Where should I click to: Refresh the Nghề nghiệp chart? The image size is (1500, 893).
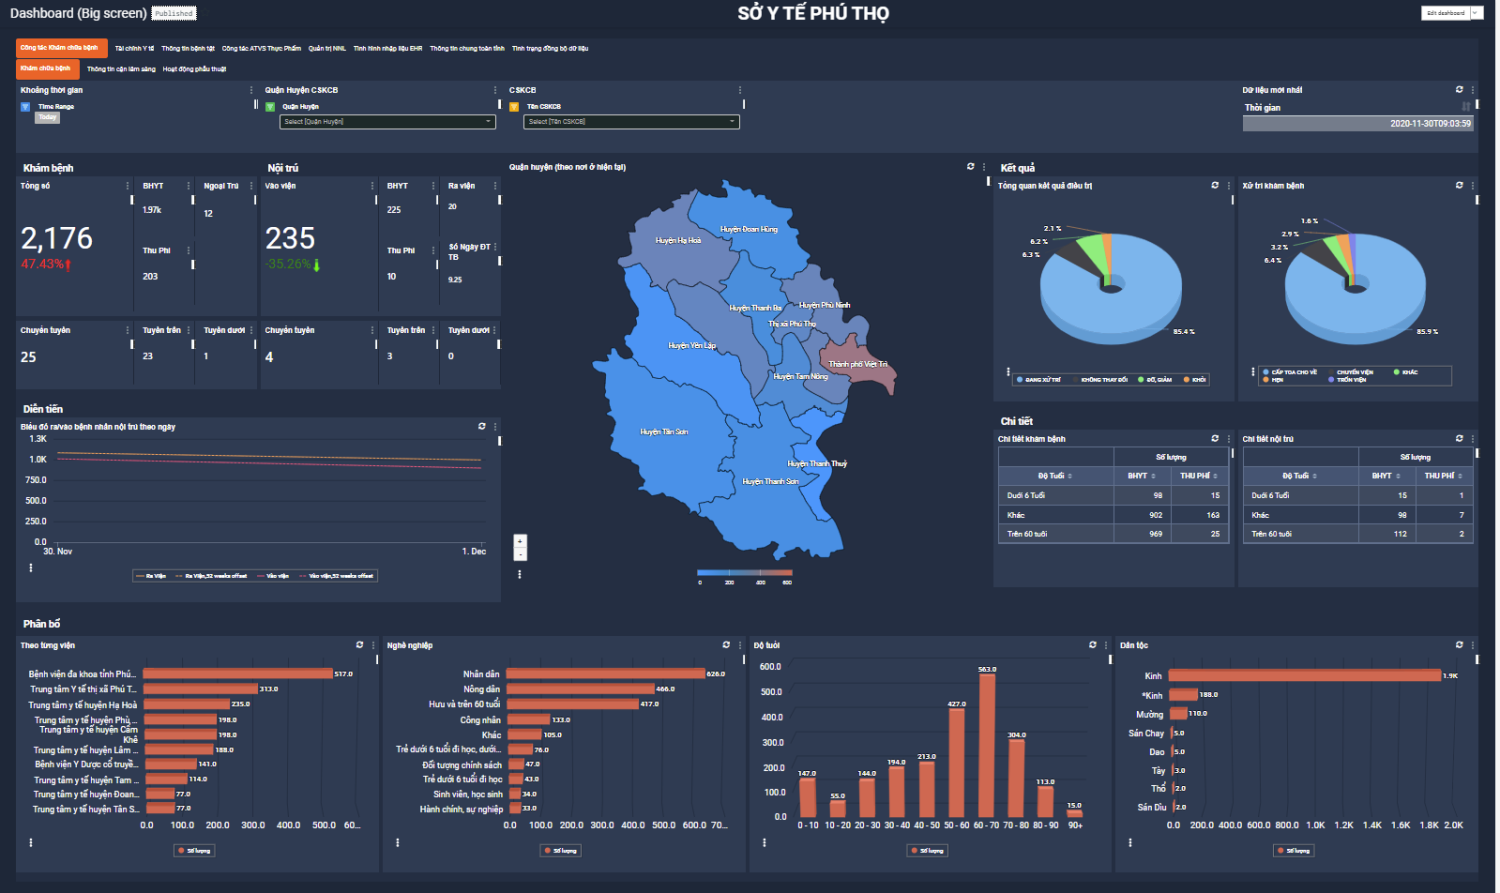tap(726, 645)
